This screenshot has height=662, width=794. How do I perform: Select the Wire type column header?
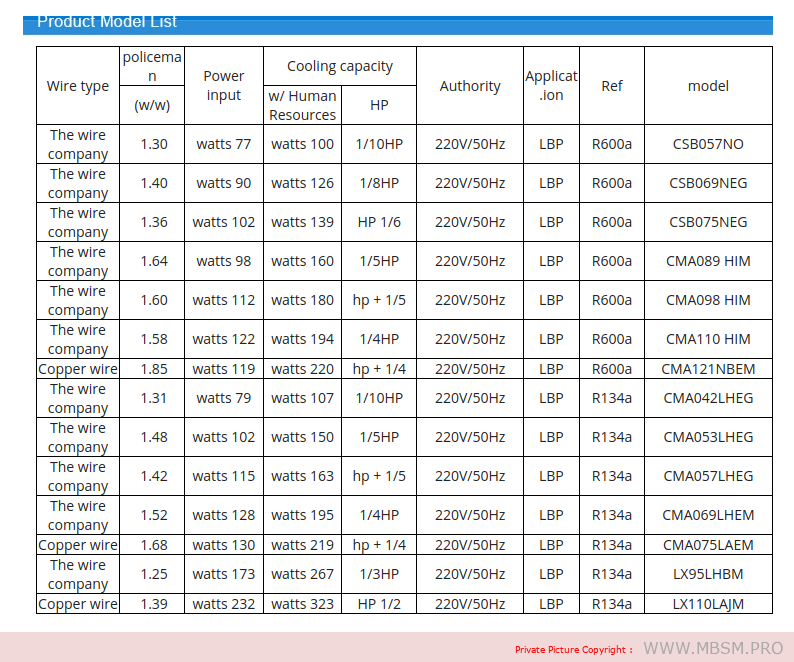click(78, 86)
